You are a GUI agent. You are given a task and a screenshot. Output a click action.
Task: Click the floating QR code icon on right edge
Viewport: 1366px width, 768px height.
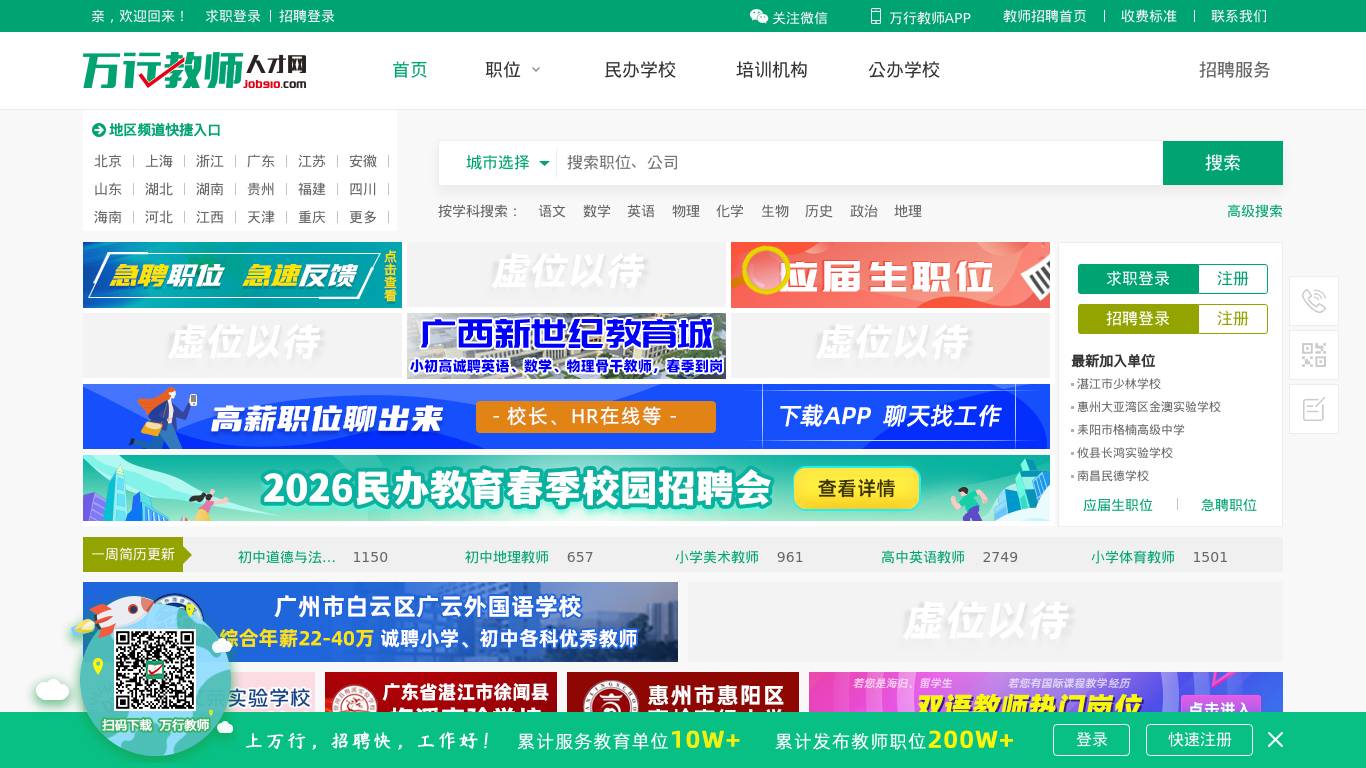(1313, 355)
